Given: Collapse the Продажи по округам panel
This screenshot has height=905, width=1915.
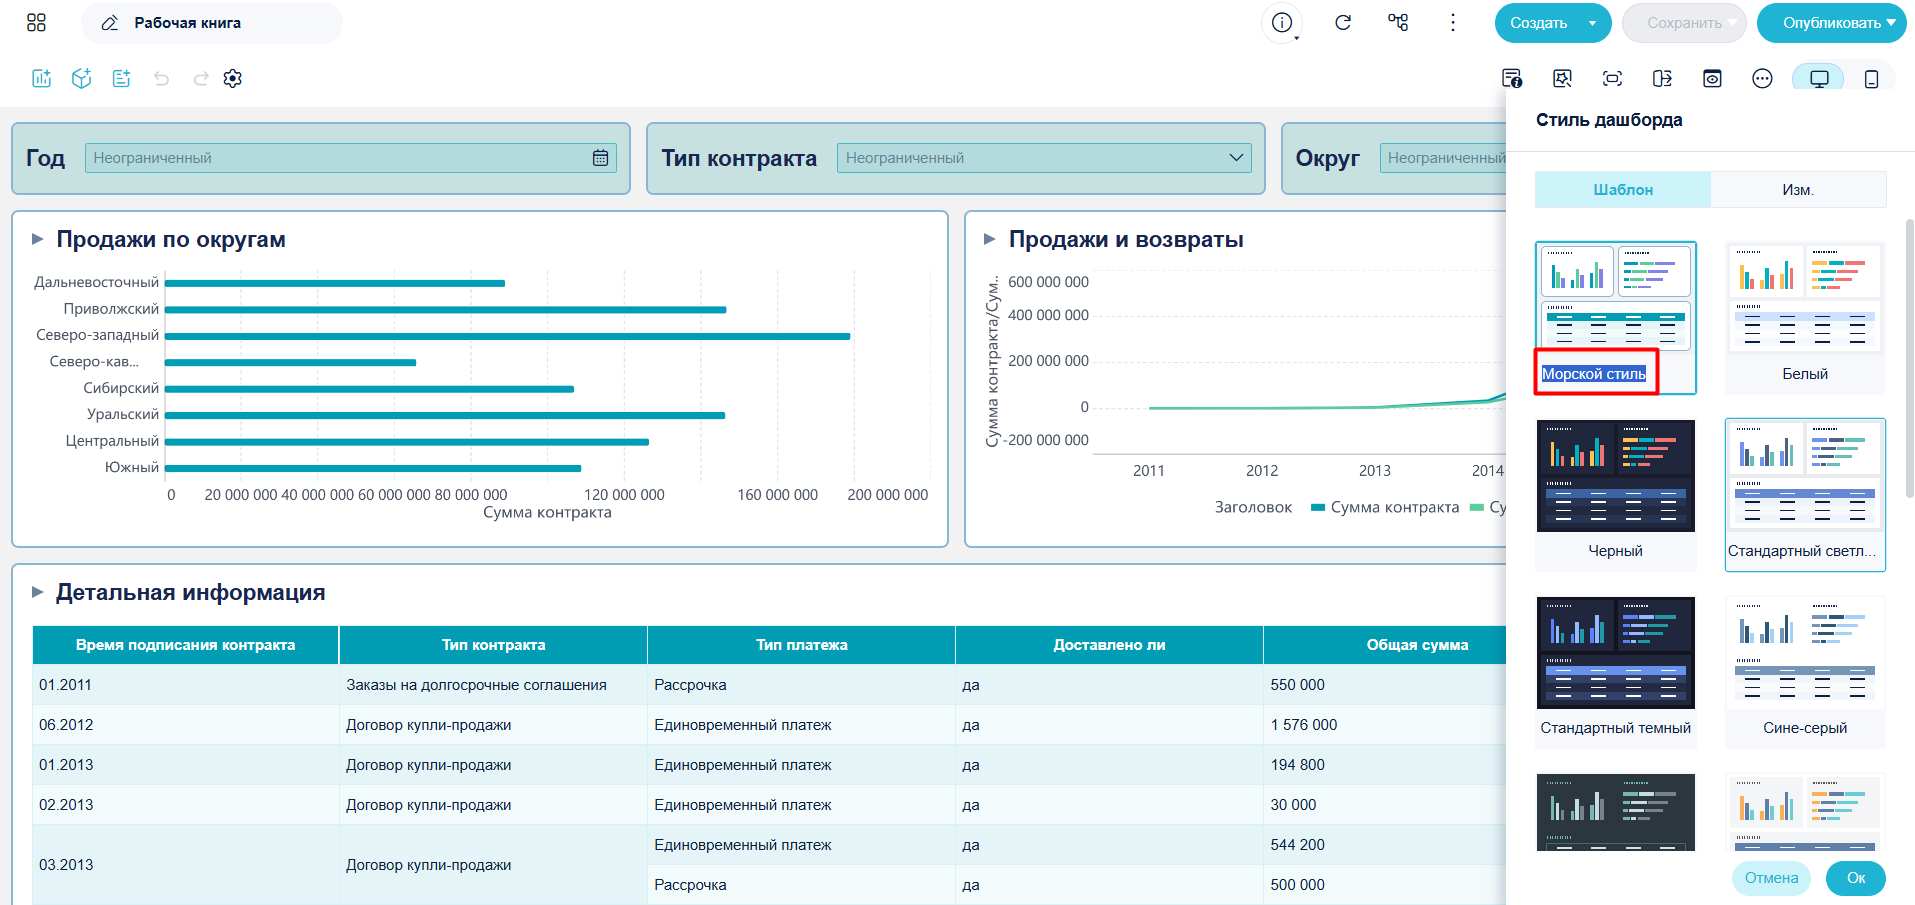Looking at the screenshot, I should coord(38,239).
